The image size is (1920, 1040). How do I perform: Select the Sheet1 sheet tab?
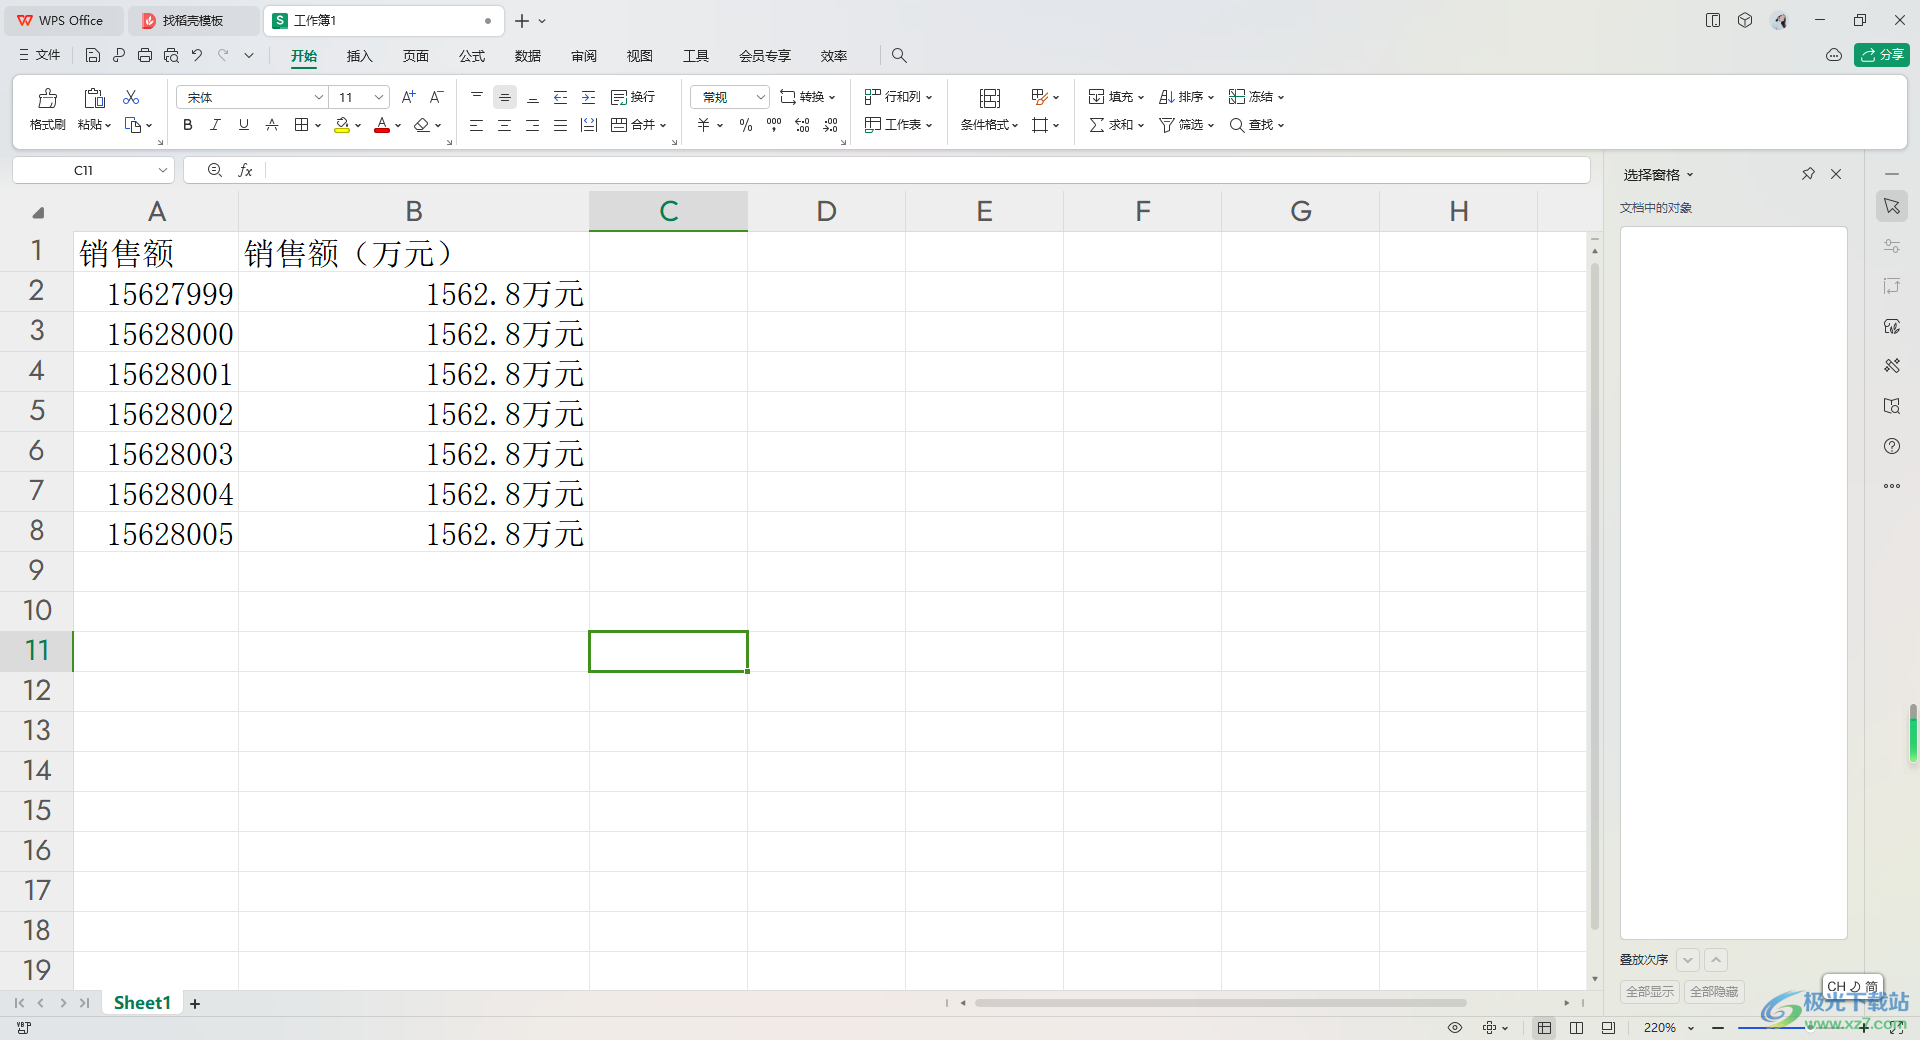[142, 1003]
